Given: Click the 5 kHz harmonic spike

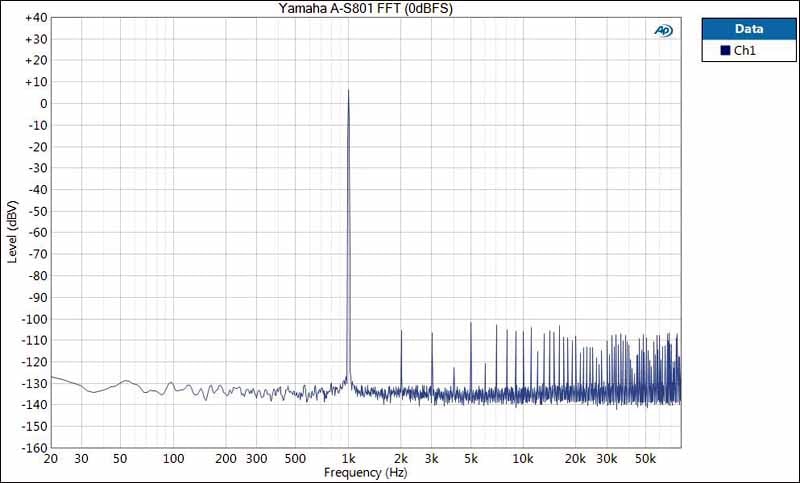Looking at the screenshot, I should pyautogui.click(x=471, y=324).
